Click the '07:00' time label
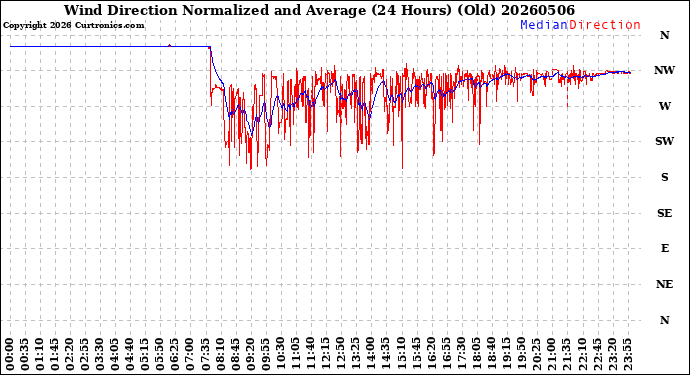This screenshot has height=375, width=690. (x=190, y=355)
